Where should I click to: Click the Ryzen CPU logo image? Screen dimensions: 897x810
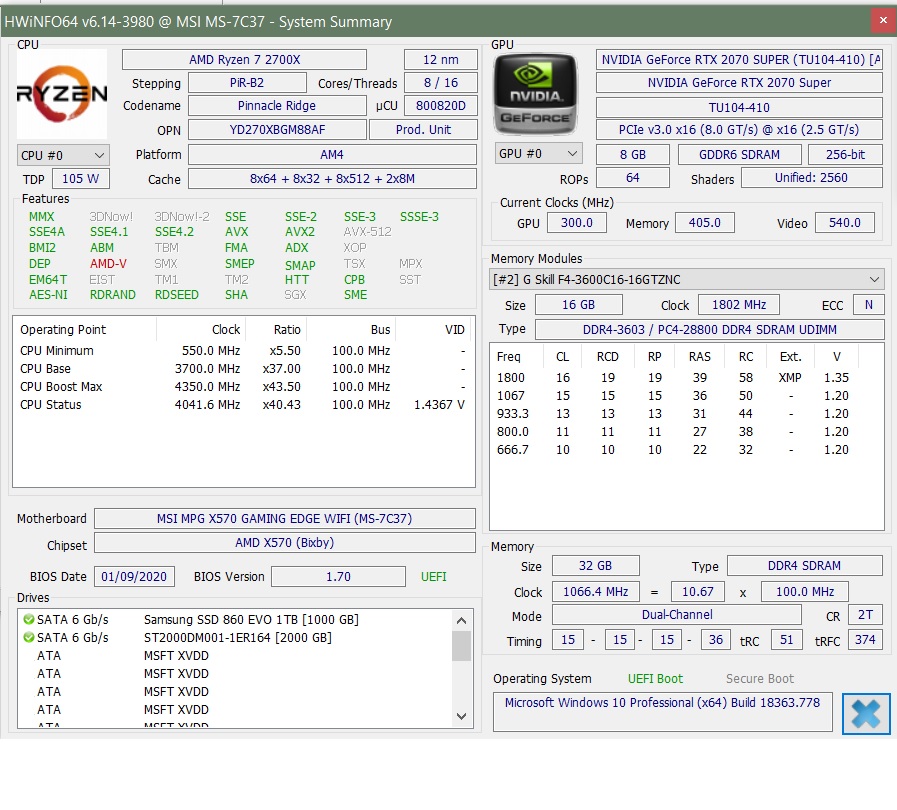pyautogui.click(x=62, y=94)
